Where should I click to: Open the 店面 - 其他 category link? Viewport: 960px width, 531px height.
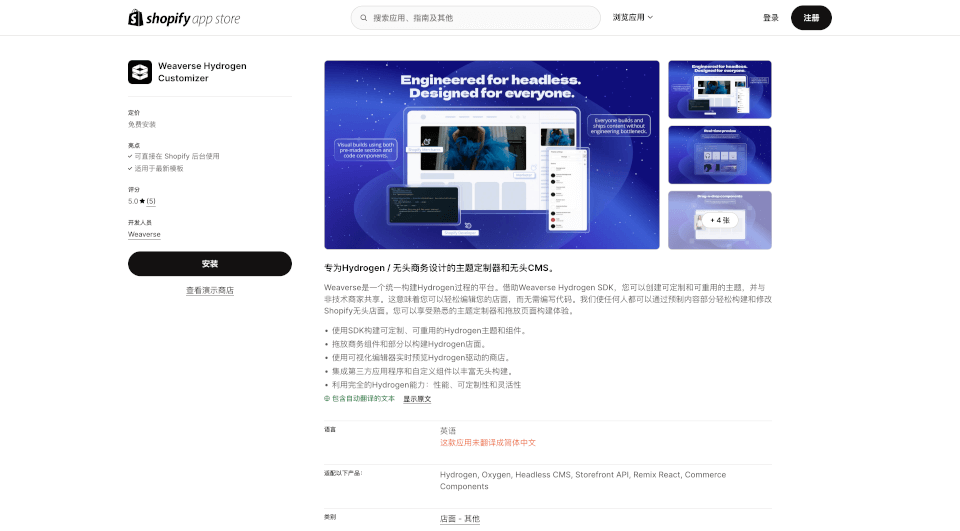[x=459, y=519]
